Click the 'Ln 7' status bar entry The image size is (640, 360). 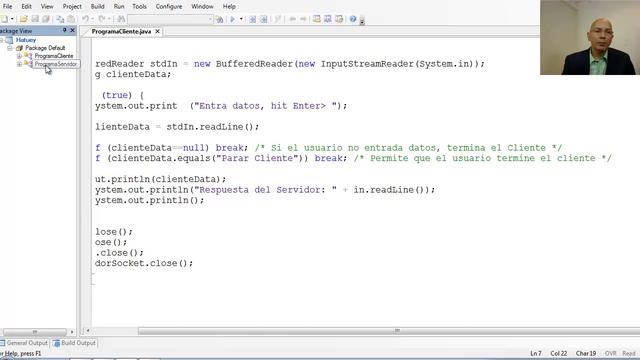(x=536, y=353)
